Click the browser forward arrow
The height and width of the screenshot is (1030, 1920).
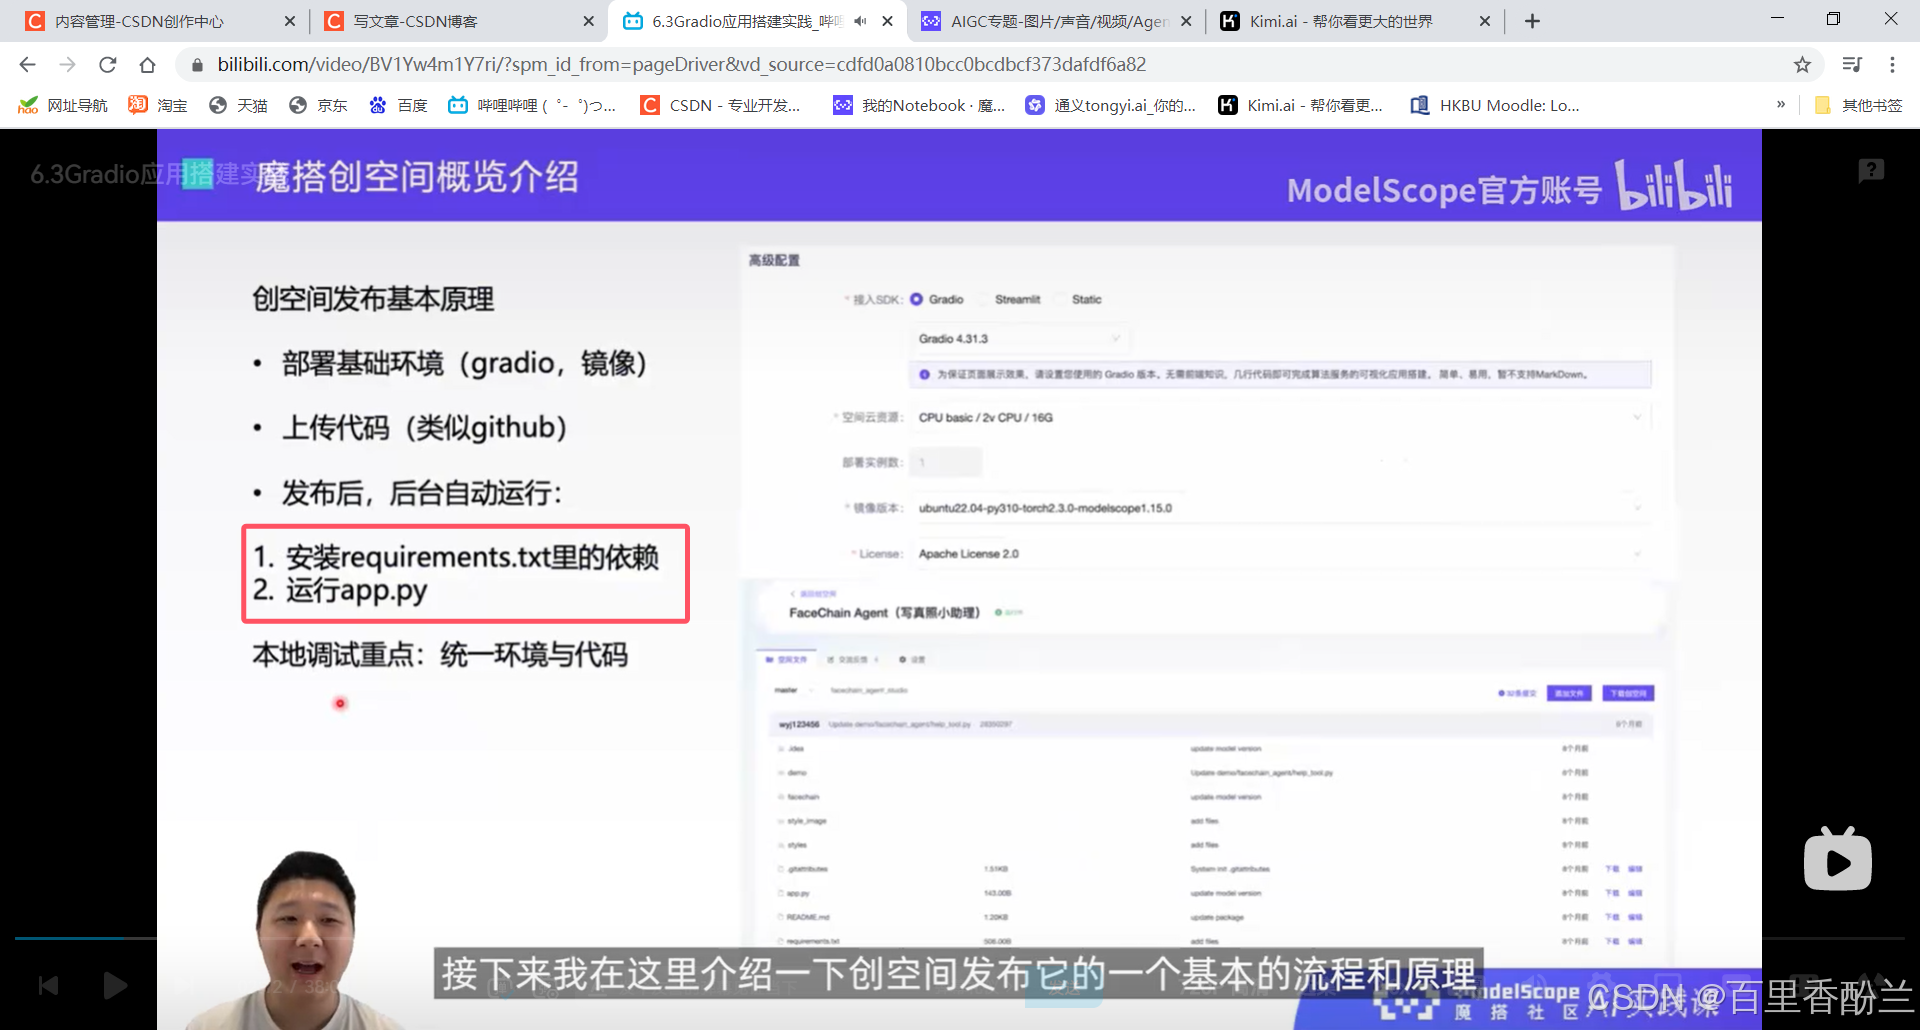tap(67, 65)
